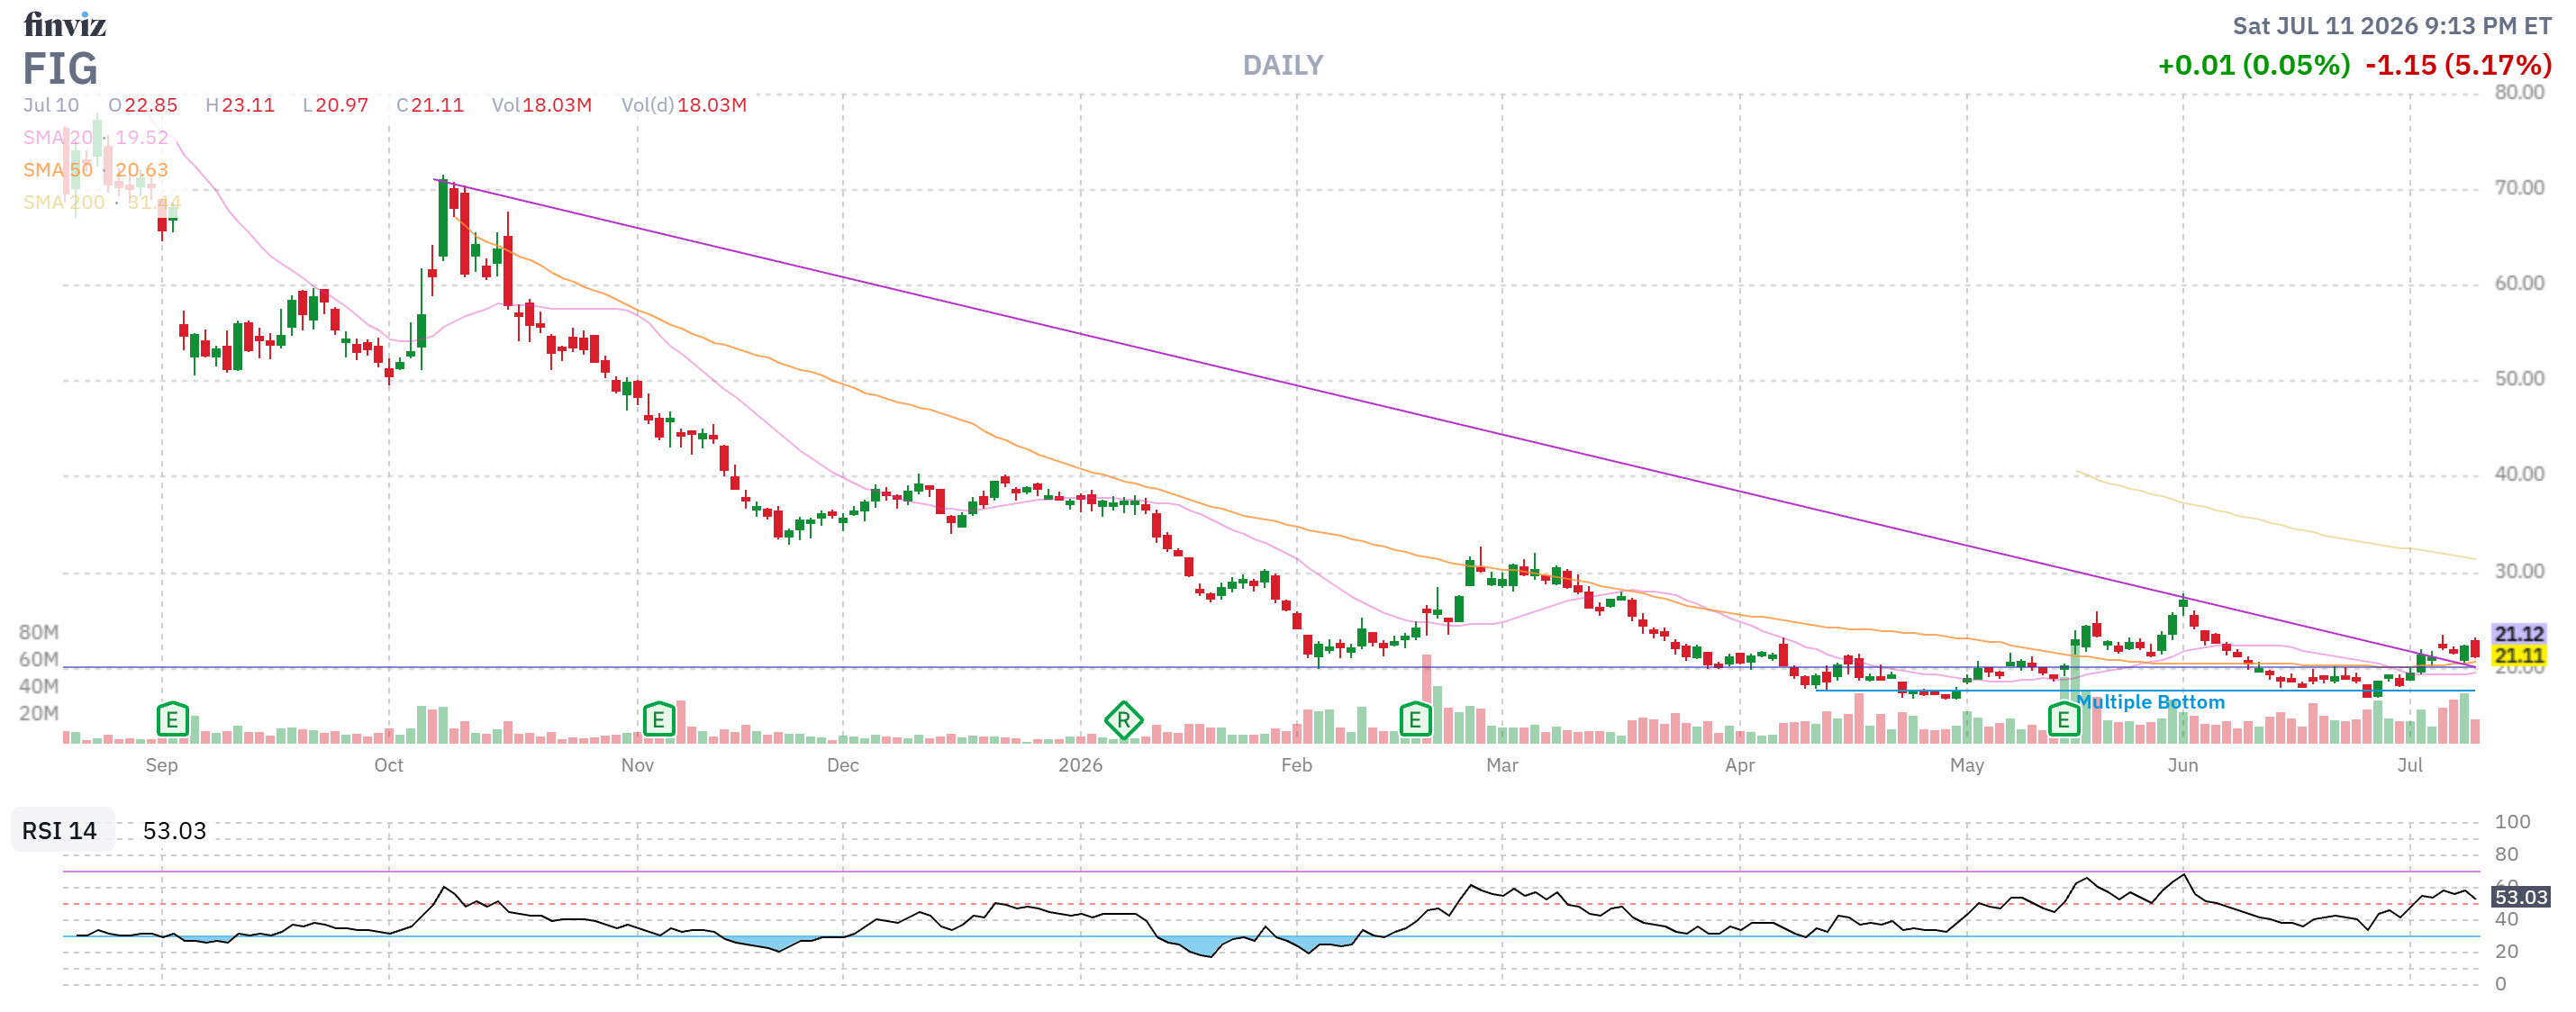The image size is (2576, 1012).
Task: Click the finviz logo
Action: pyautogui.click(x=65, y=23)
